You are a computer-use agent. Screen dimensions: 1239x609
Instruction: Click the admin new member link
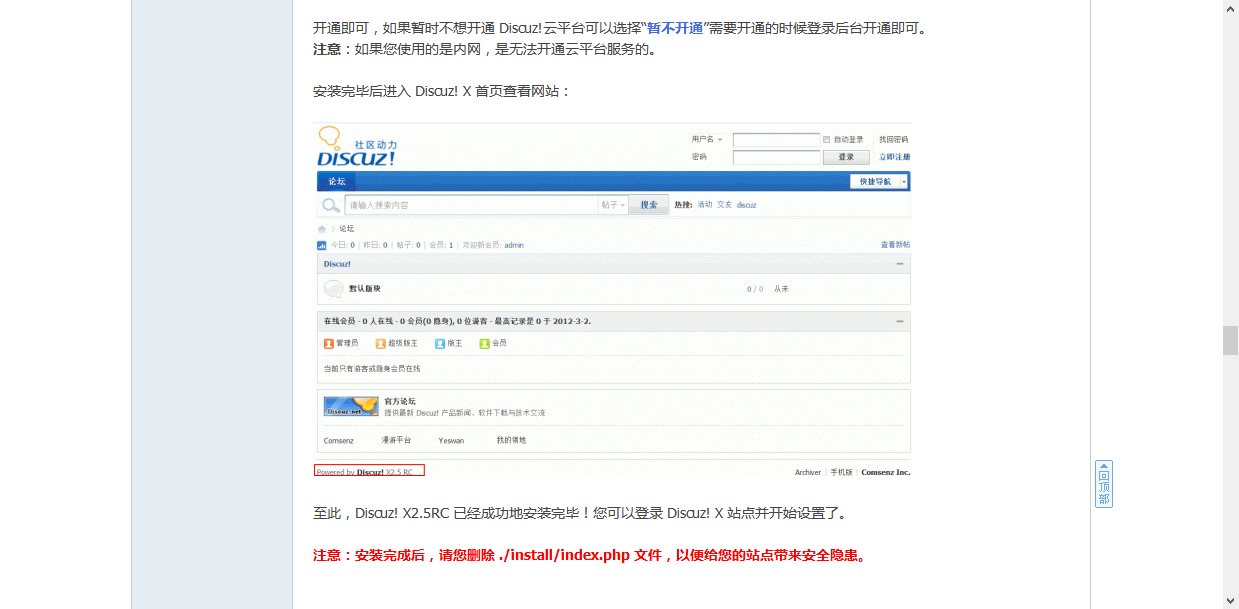coord(514,245)
